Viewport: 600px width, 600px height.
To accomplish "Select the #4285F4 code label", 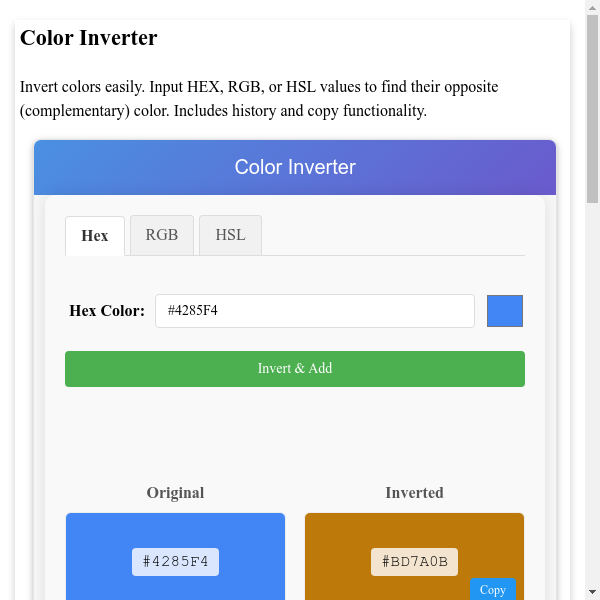I will pyautogui.click(x=175, y=561).
